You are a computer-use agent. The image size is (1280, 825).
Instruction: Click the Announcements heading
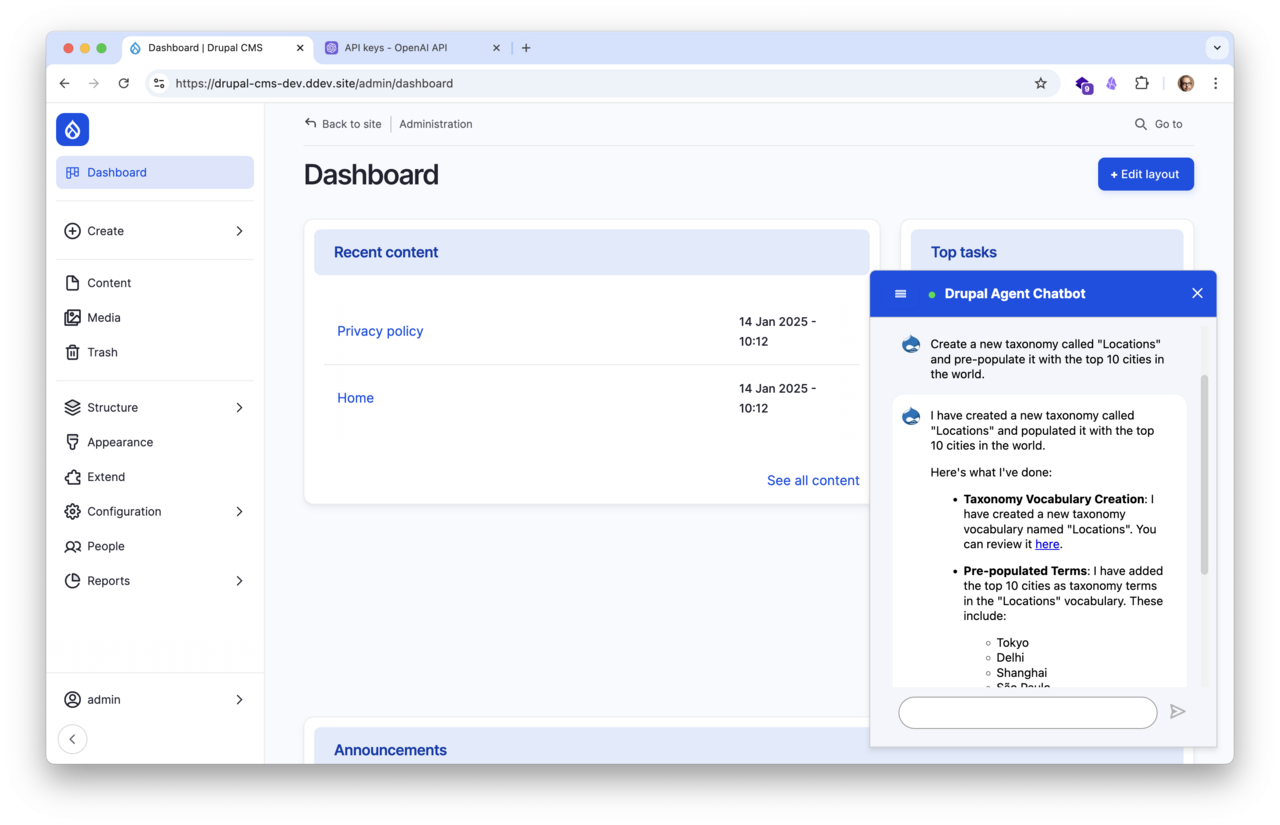(390, 750)
